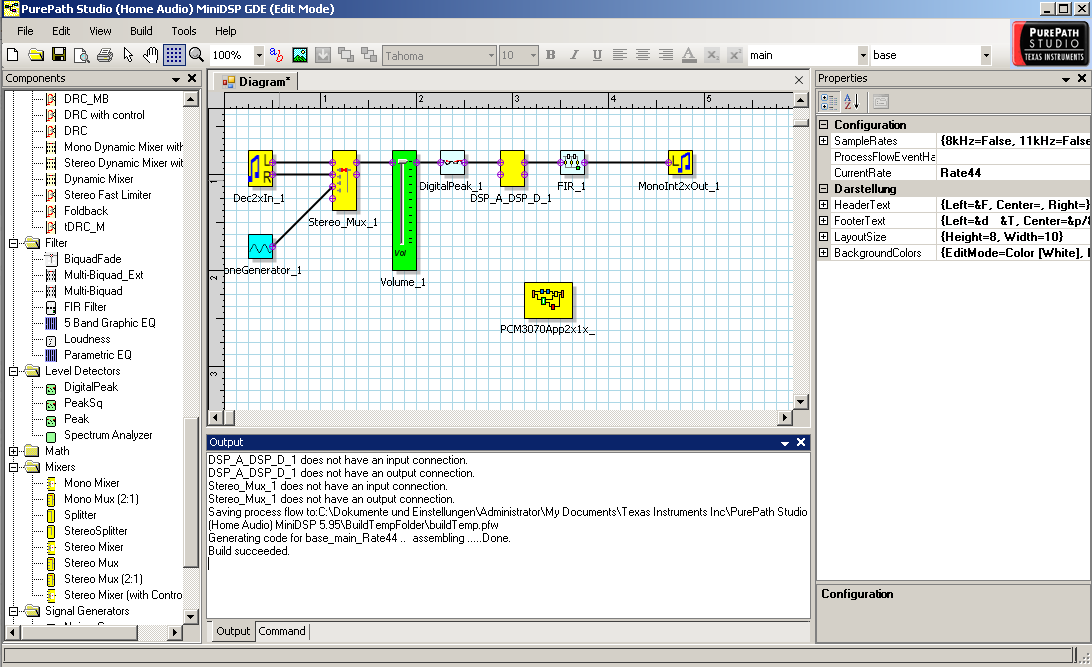Select Spectrum Analyzer component
The width and height of the screenshot is (1092, 667).
pos(108,435)
